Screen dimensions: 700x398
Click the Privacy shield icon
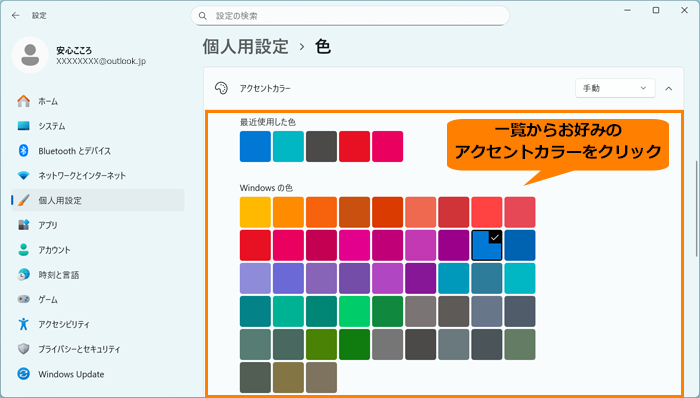pos(24,349)
